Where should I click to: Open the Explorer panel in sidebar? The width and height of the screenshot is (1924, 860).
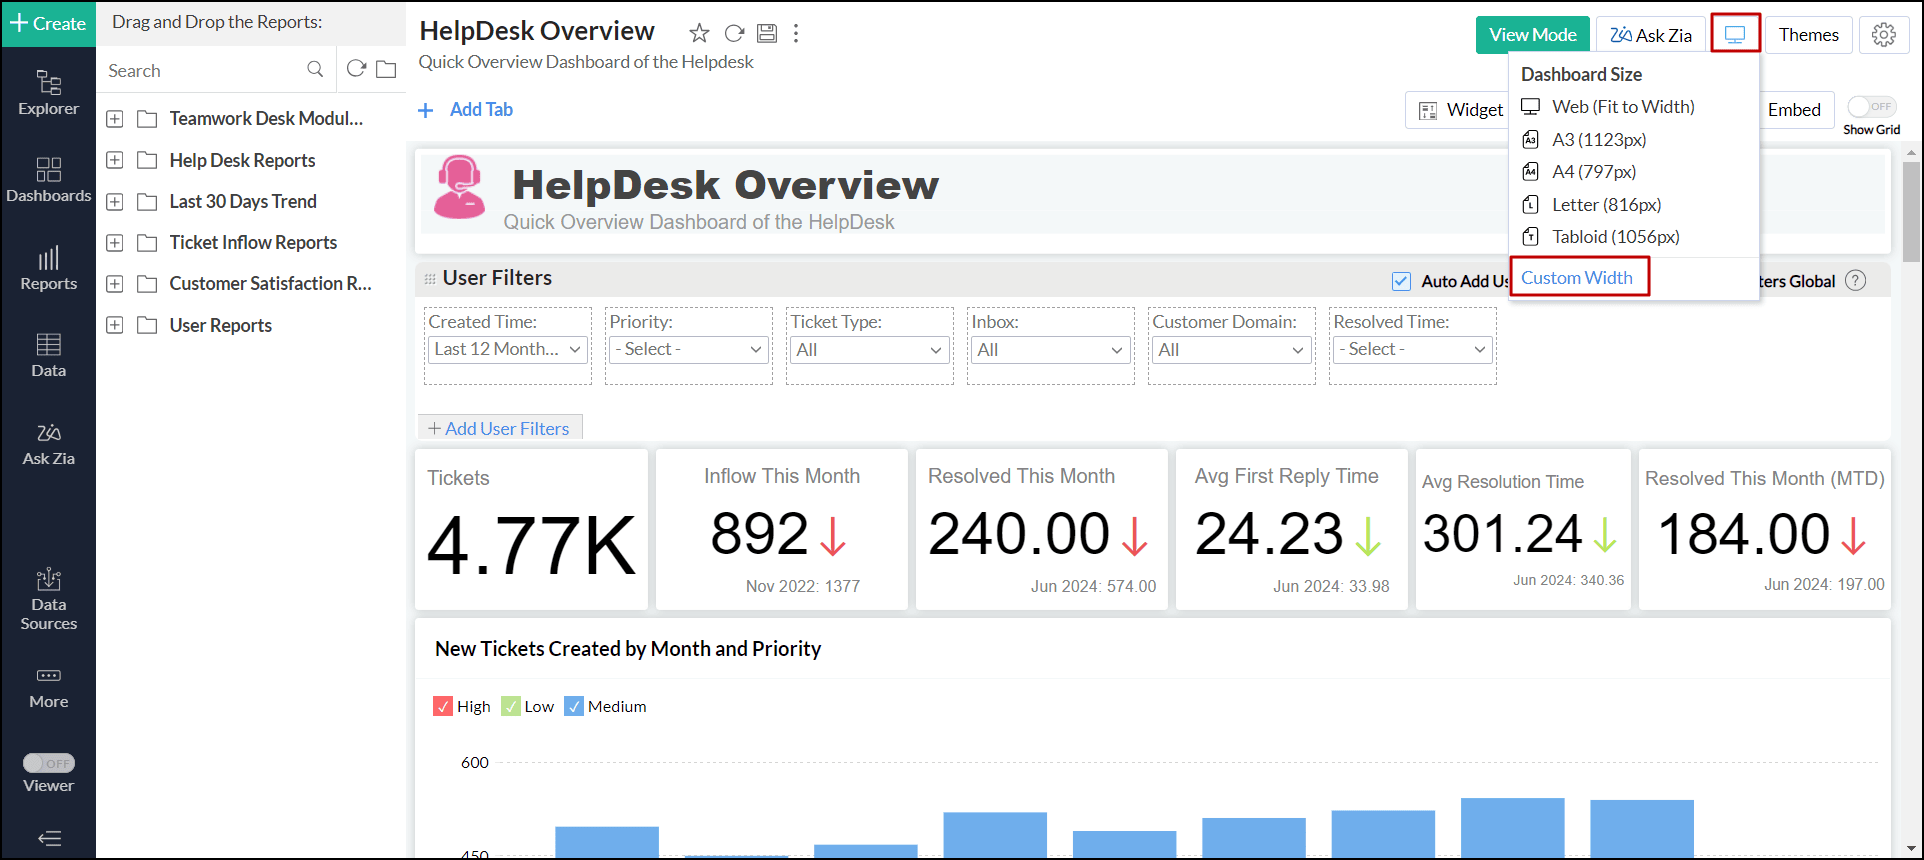pyautogui.click(x=48, y=92)
